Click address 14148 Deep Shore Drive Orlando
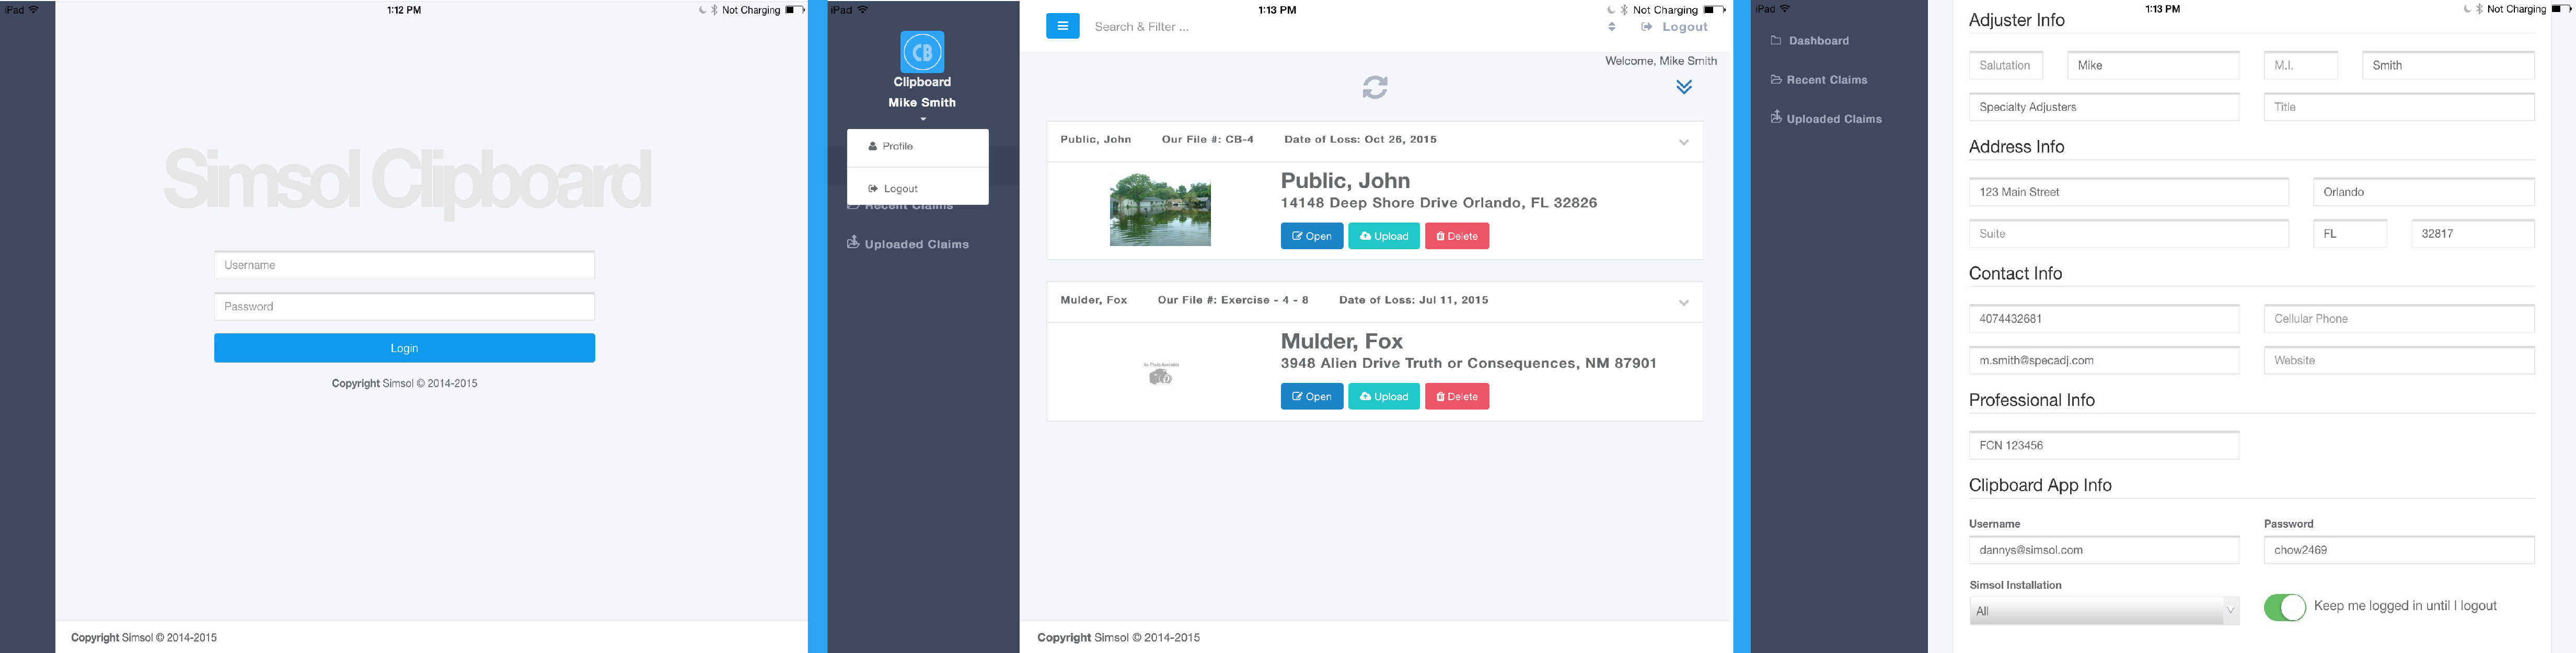 tap(1438, 203)
